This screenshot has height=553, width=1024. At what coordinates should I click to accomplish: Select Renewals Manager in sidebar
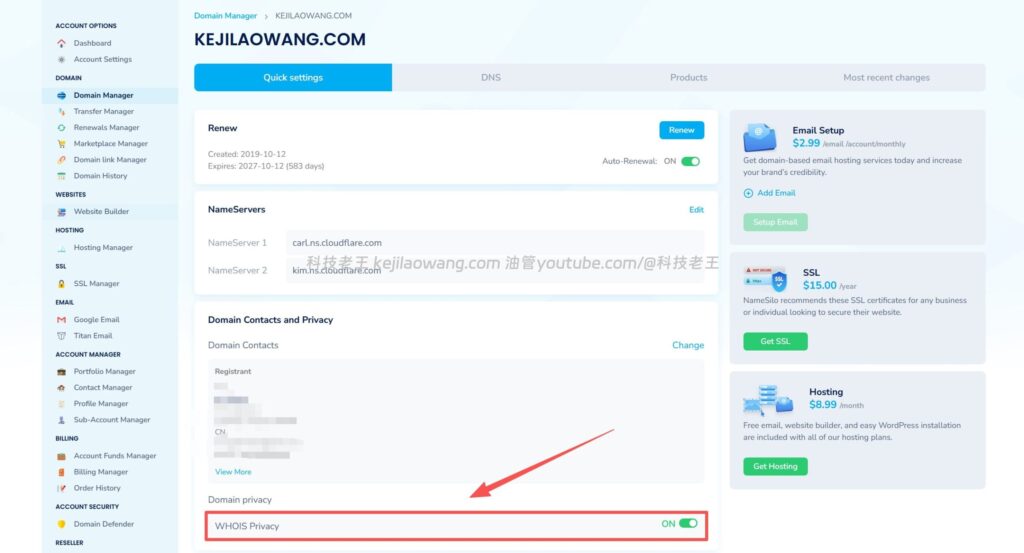(106, 128)
